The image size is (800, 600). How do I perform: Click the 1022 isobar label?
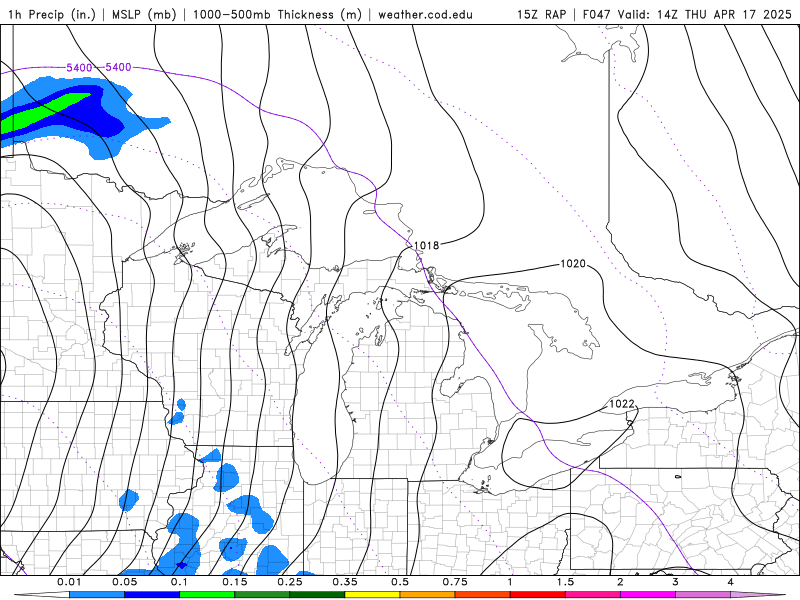622,404
